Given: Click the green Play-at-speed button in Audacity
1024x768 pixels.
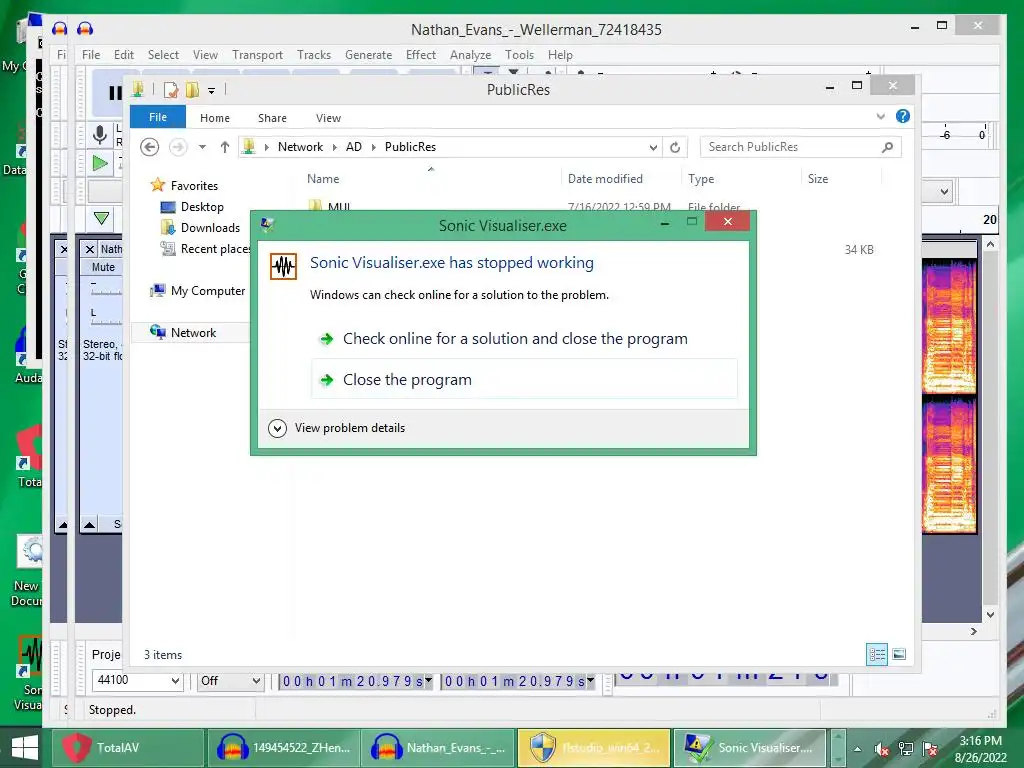Looking at the screenshot, I should (100, 163).
